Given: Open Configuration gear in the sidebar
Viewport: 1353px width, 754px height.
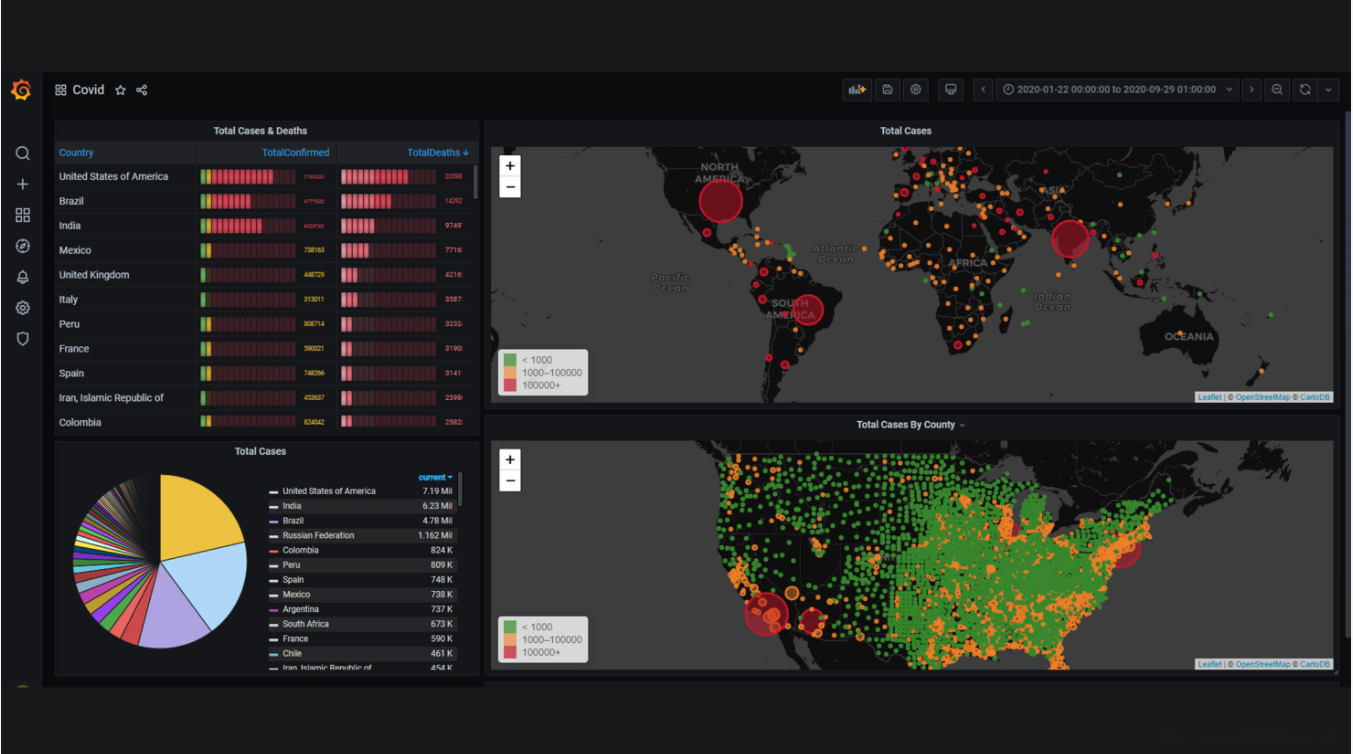Looking at the screenshot, I should pyautogui.click(x=22, y=308).
